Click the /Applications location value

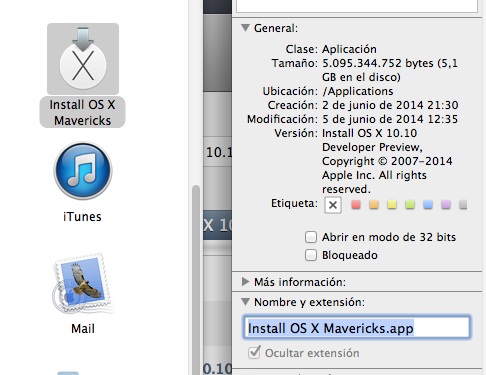click(358, 91)
